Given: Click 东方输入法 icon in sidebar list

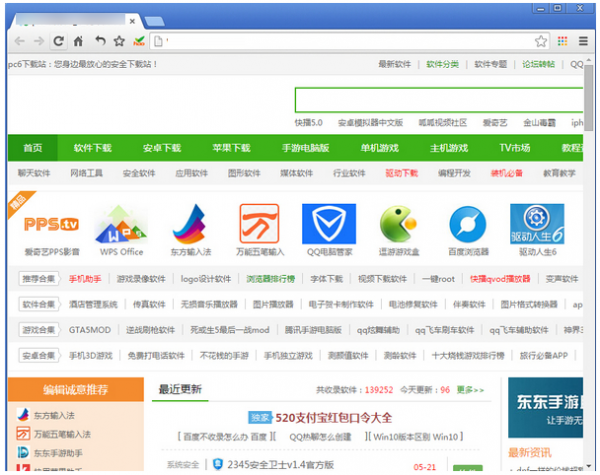Looking at the screenshot, I should pyautogui.click(x=23, y=415).
